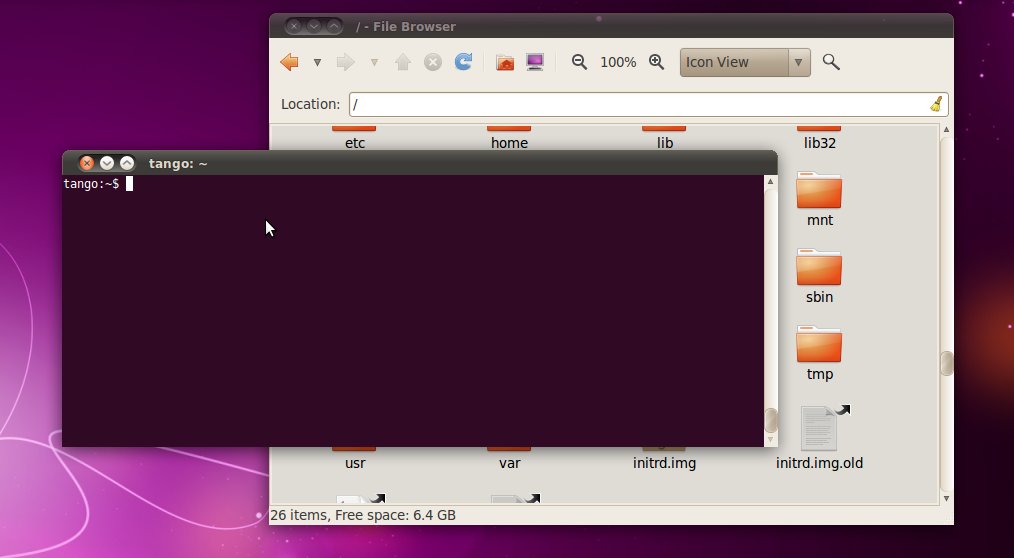This screenshot has height=558, width=1014.
Task: Click the terminal scrollbar handle
Action: (770, 420)
